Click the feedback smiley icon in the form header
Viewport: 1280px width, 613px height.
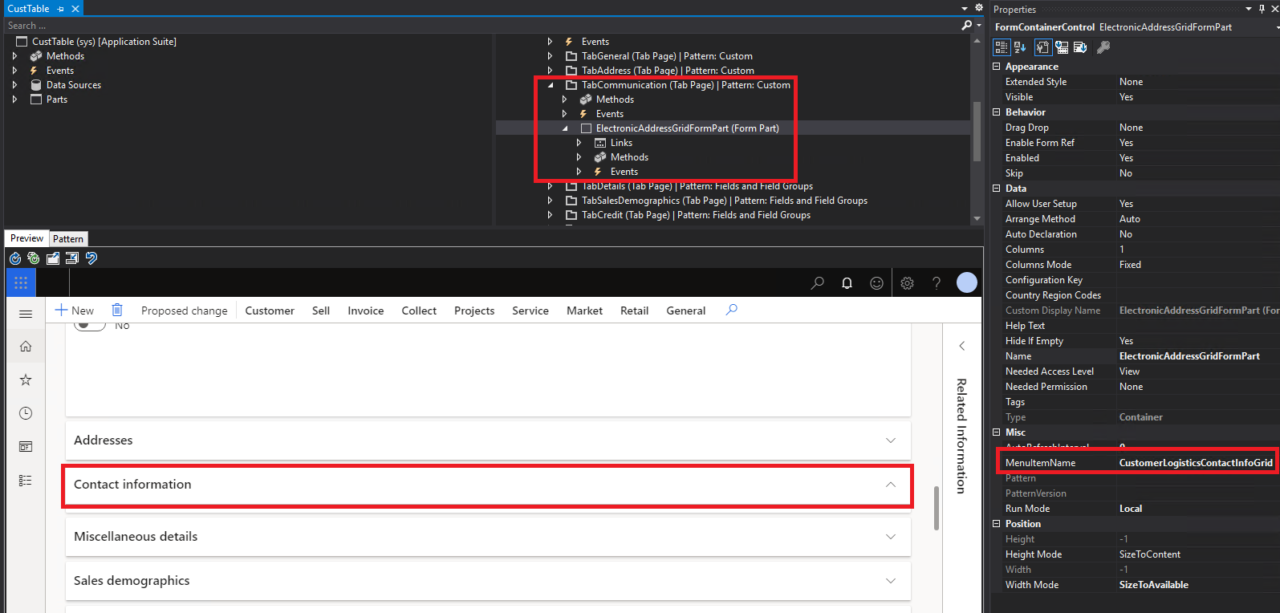(x=876, y=283)
